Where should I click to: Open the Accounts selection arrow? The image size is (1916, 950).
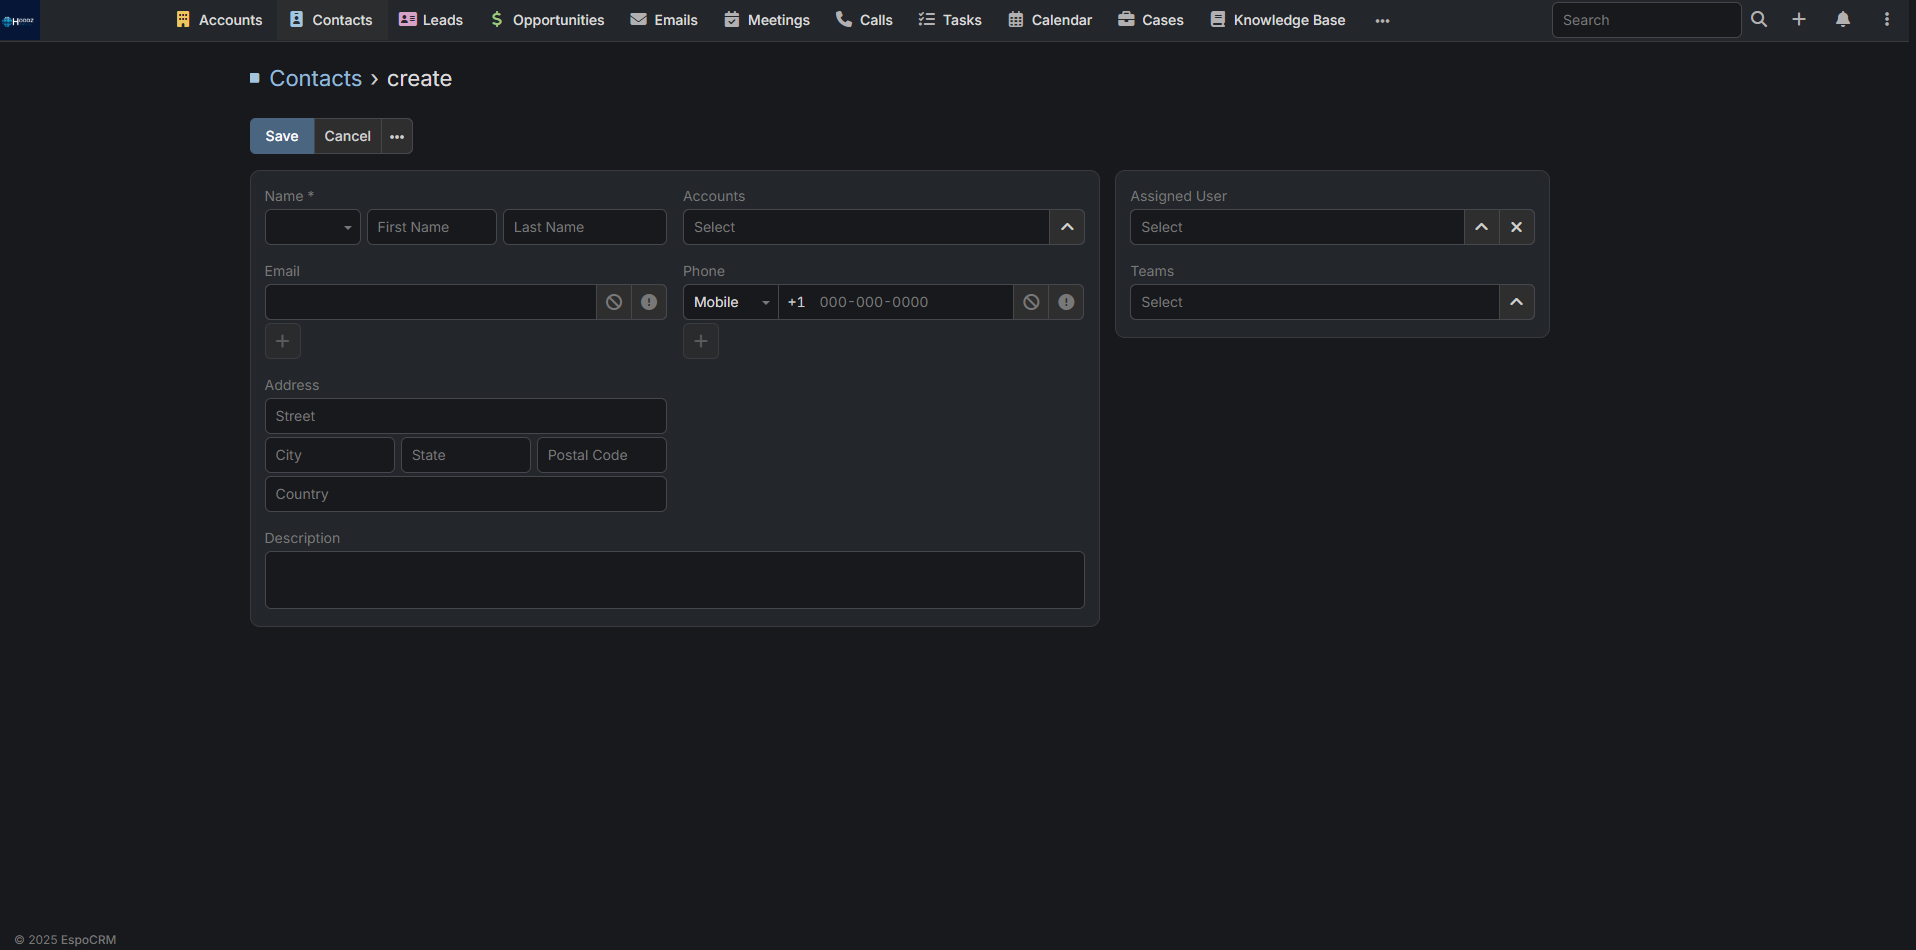[x=1067, y=227]
